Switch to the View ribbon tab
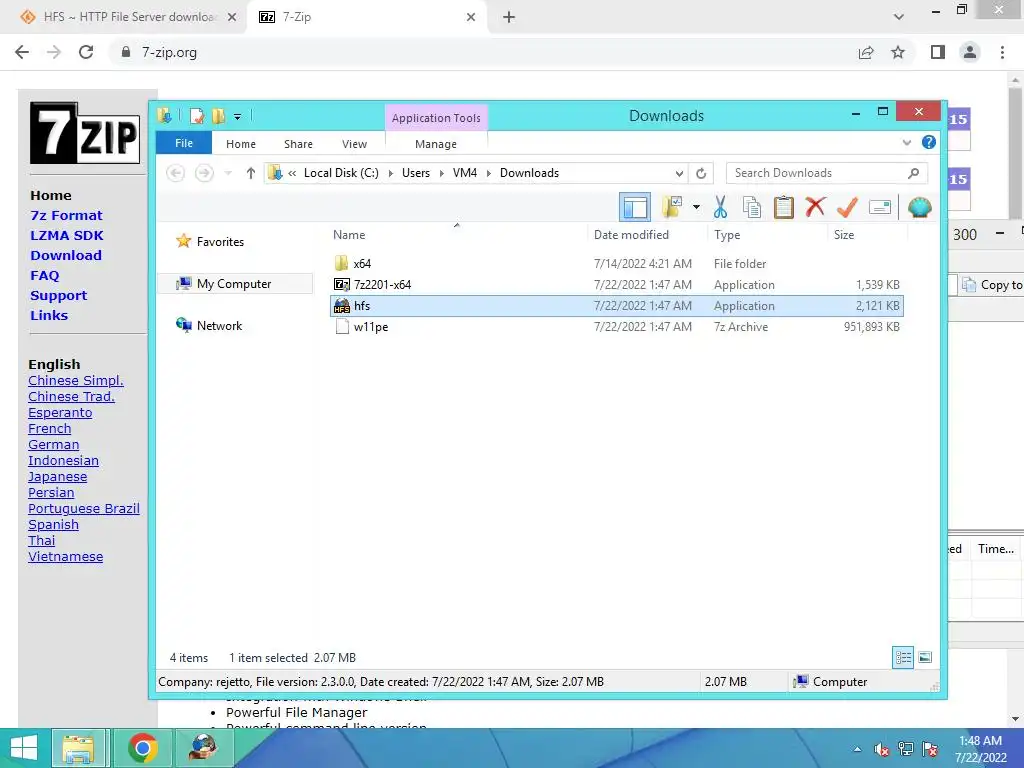The image size is (1024, 768). point(354,144)
